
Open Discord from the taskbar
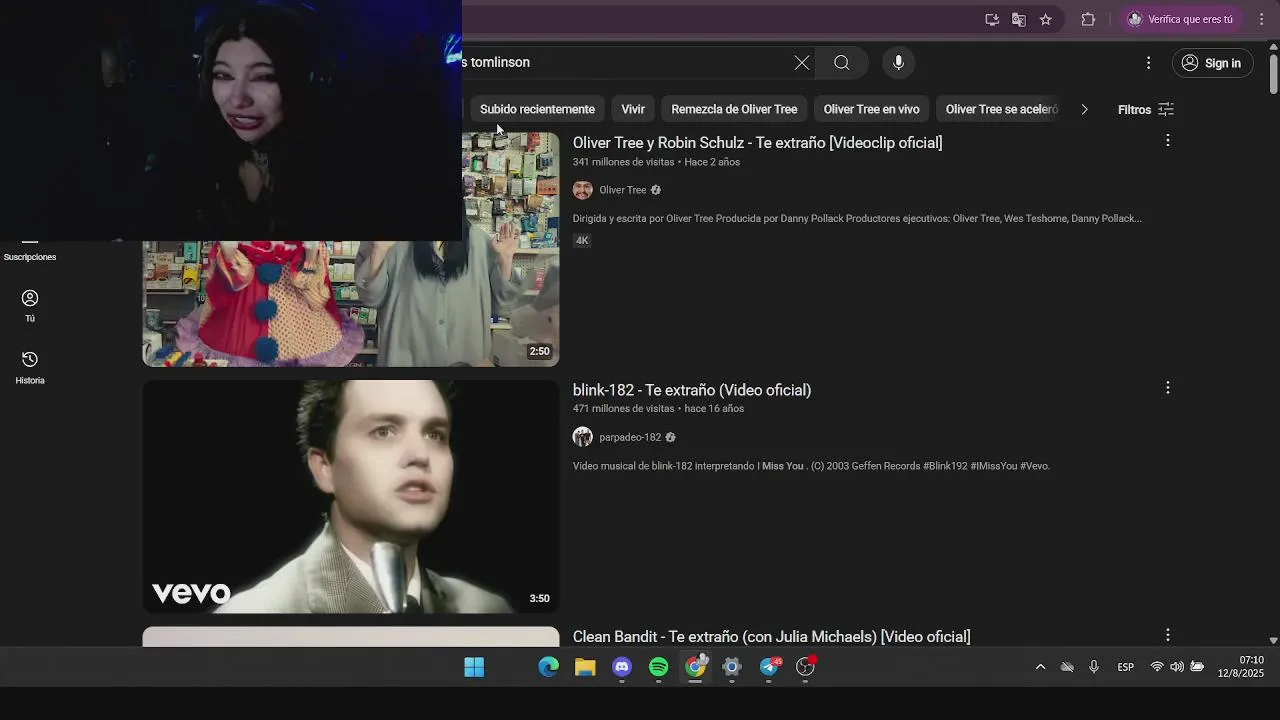(x=622, y=667)
